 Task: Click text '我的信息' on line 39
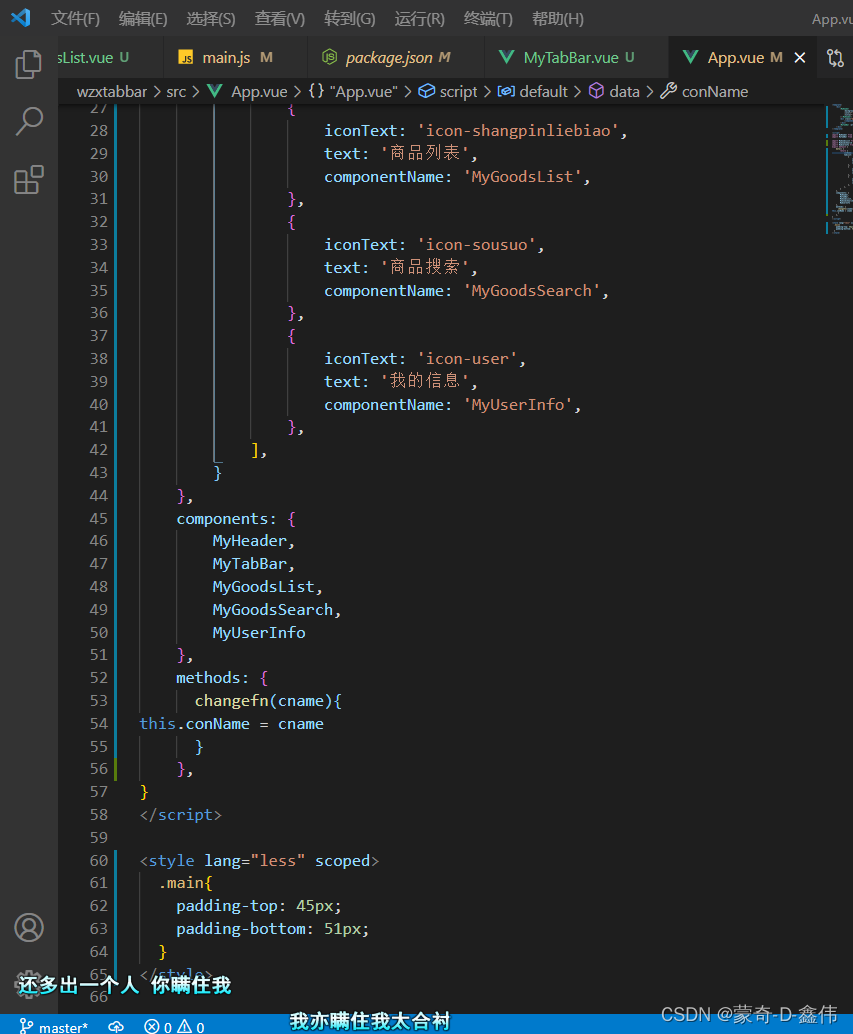coord(425,382)
